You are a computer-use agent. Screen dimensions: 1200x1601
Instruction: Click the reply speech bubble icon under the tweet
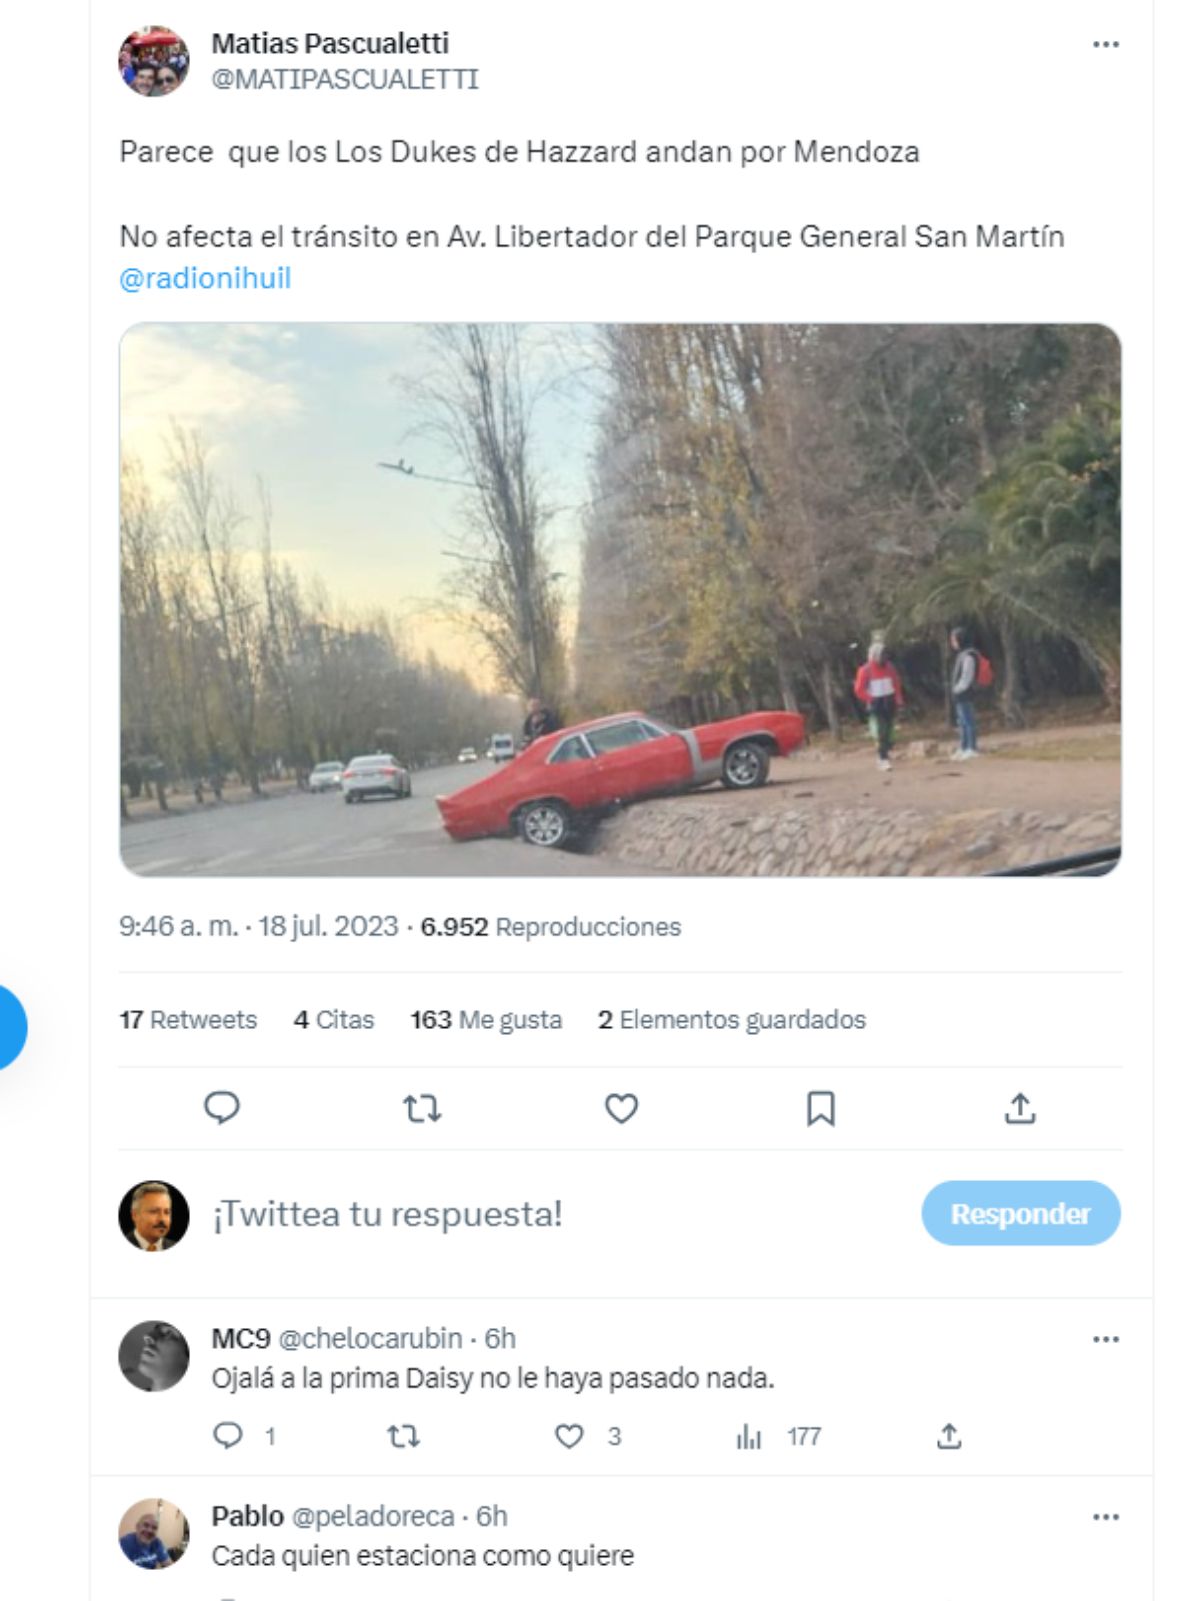[221, 1108]
